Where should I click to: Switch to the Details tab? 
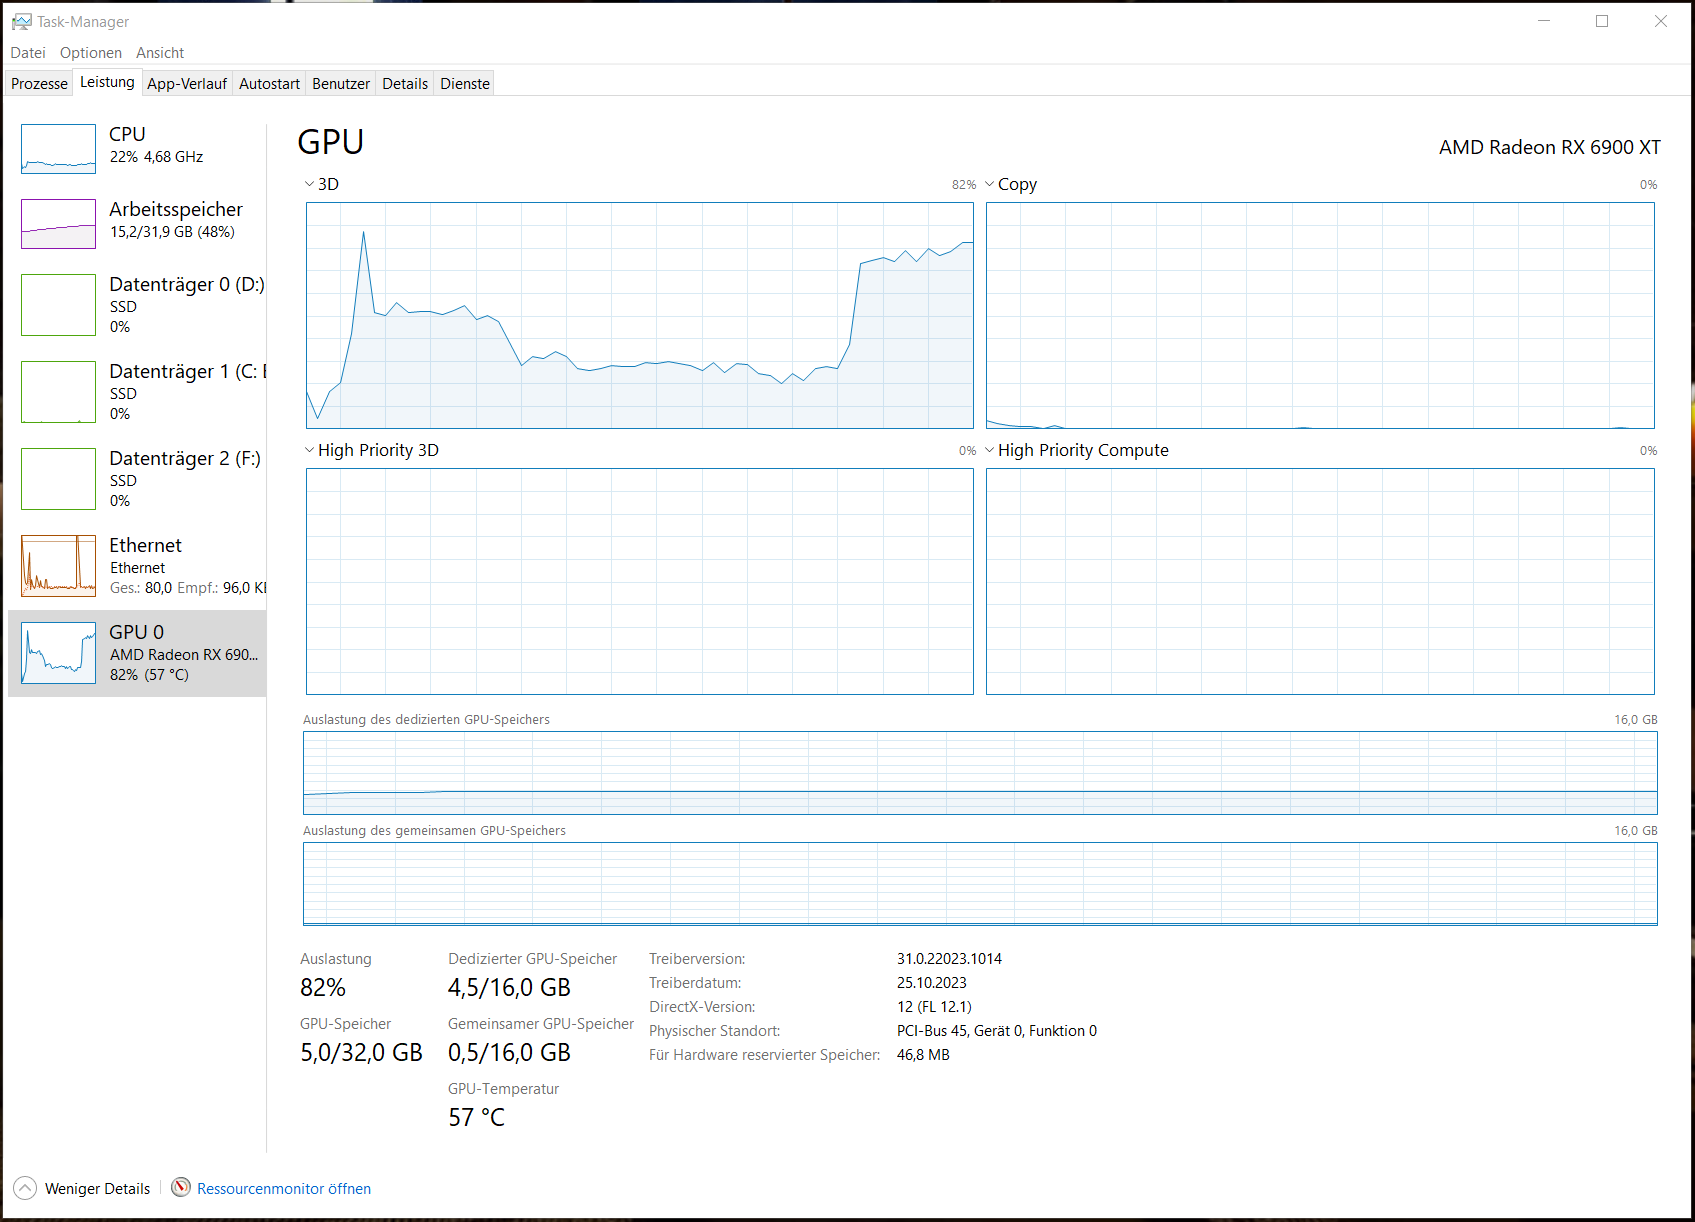[x=405, y=84]
